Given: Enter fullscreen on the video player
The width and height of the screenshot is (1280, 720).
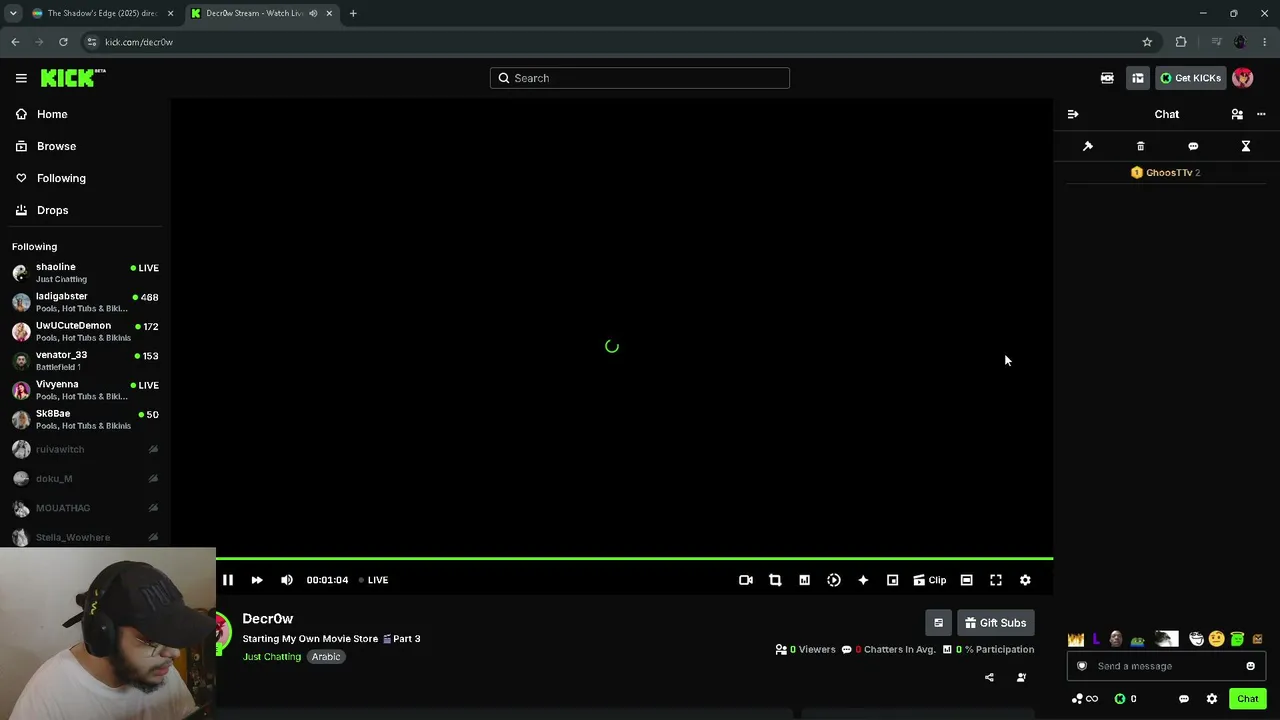Looking at the screenshot, I should pyautogui.click(x=996, y=580).
